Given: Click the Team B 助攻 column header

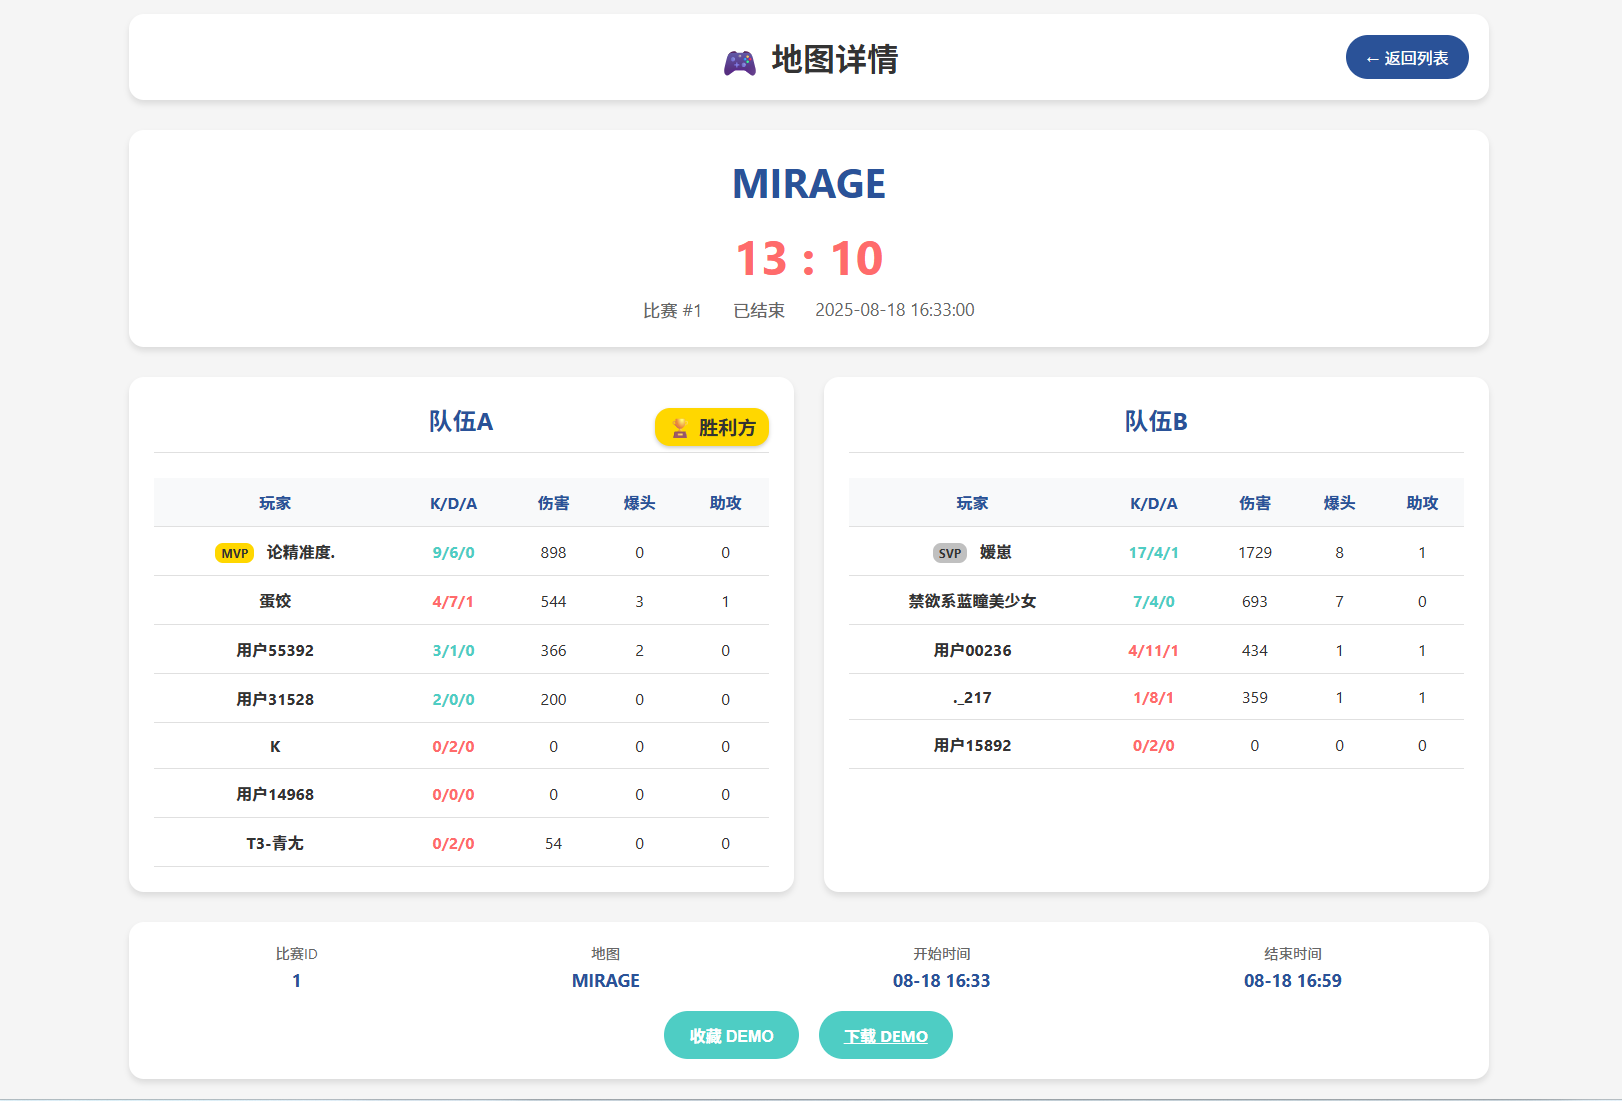Looking at the screenshot, I should tap(1422, 503).
